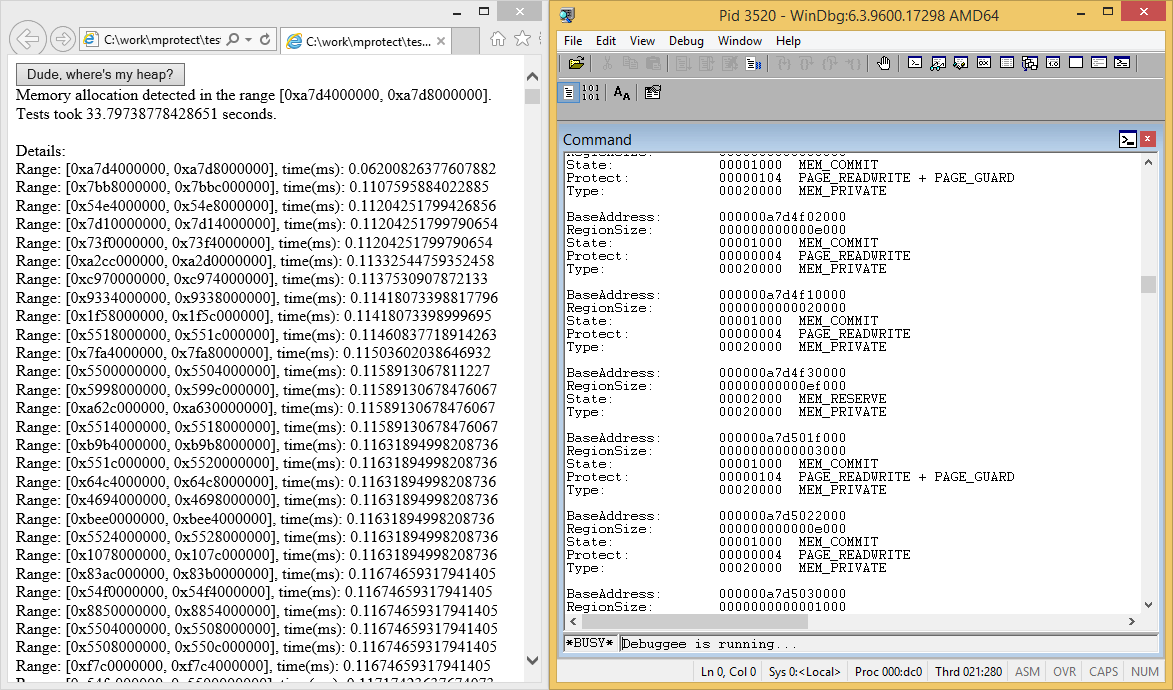Open the Disassembly window toolbar icon
The image size is (1173, 690).
[1052, 63]
